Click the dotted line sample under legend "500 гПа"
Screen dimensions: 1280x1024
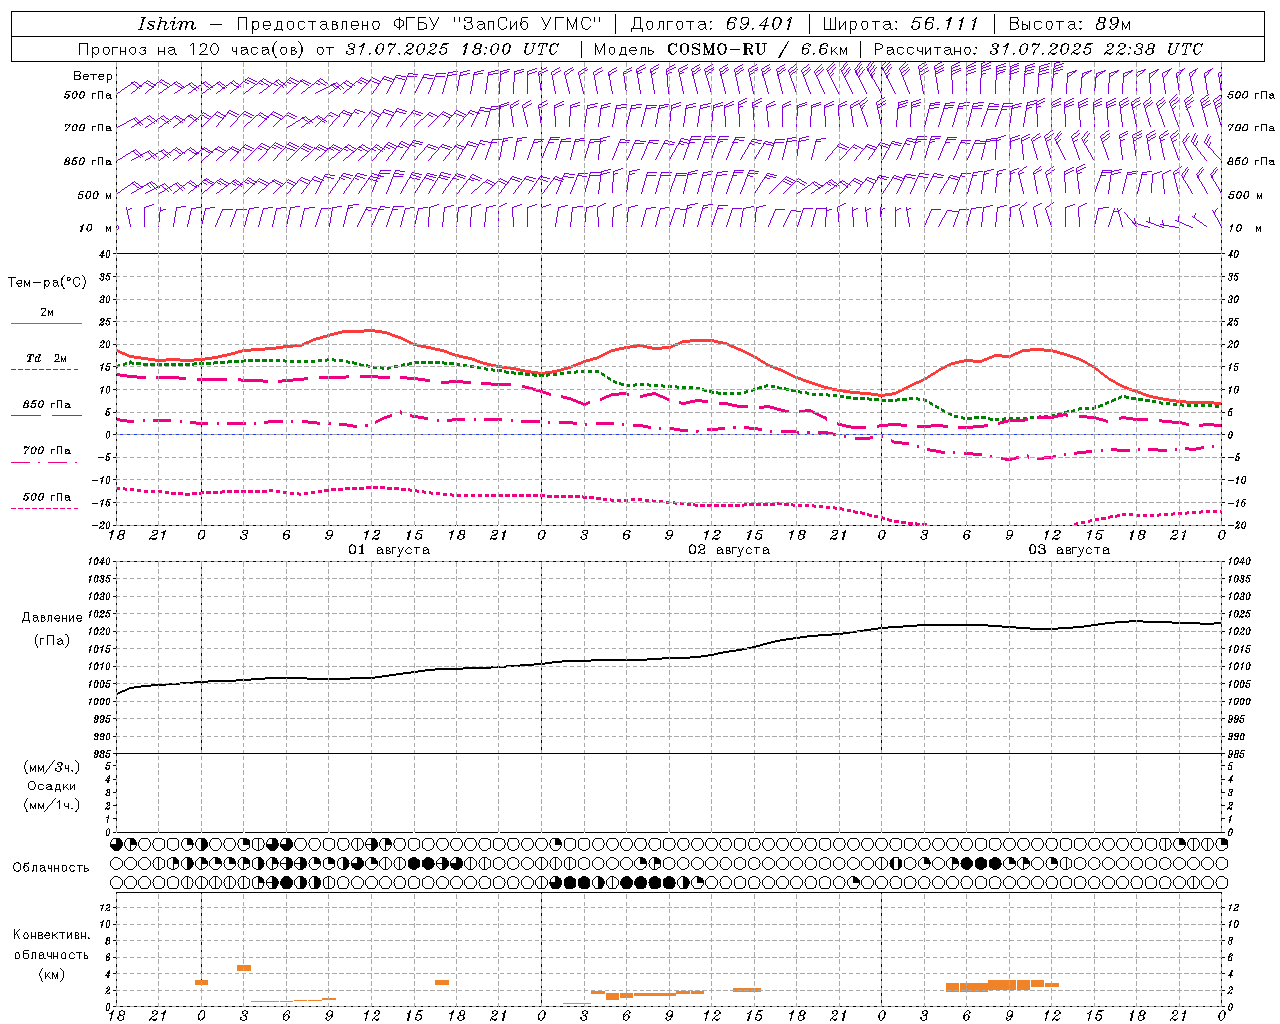pyautogui.click(x=44, y=508)
